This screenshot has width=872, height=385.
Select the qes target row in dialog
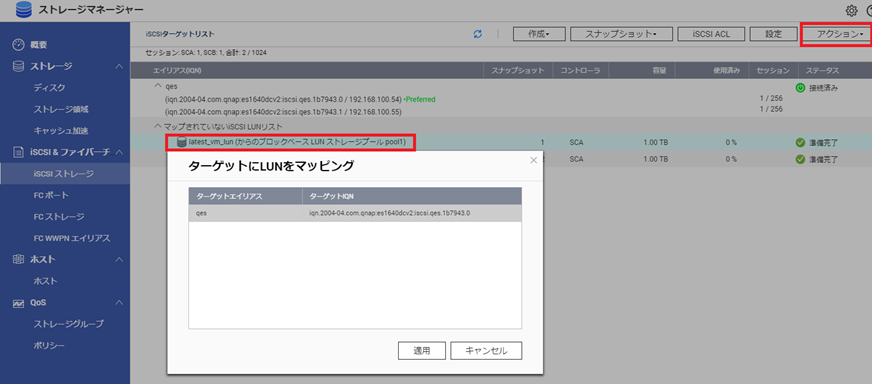click(x=355, y=213)
